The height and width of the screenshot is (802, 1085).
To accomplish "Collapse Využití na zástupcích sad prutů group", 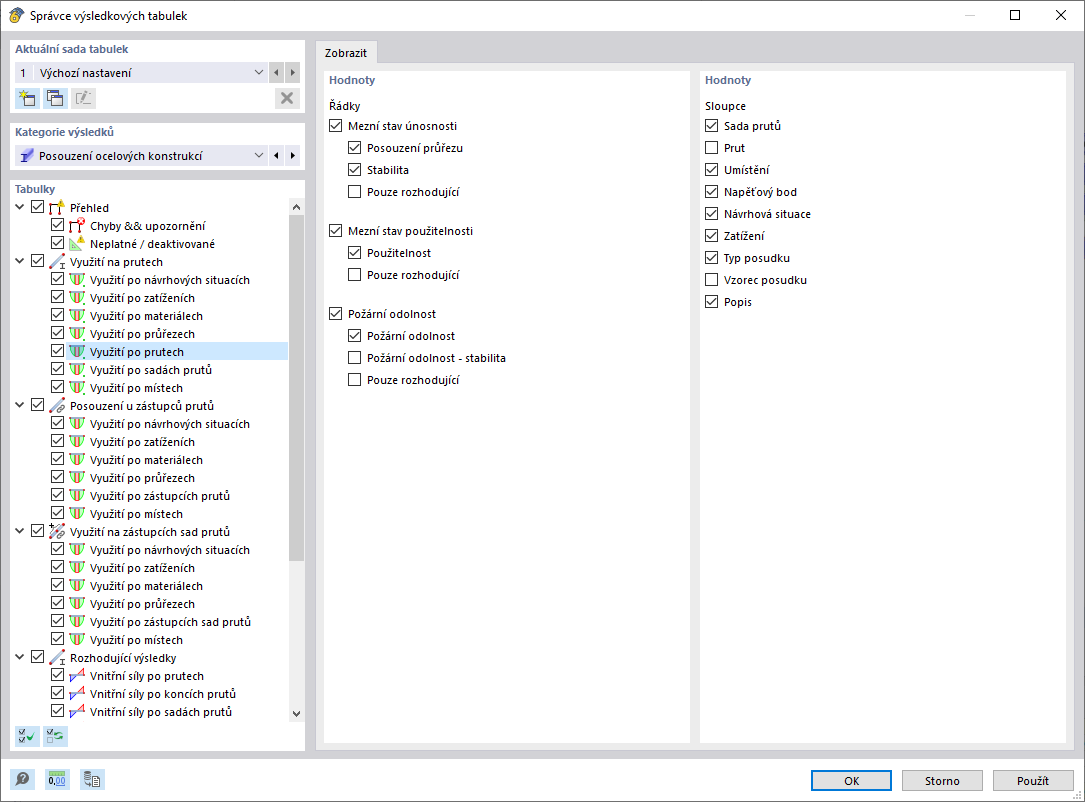I will (x=20, y=531).
